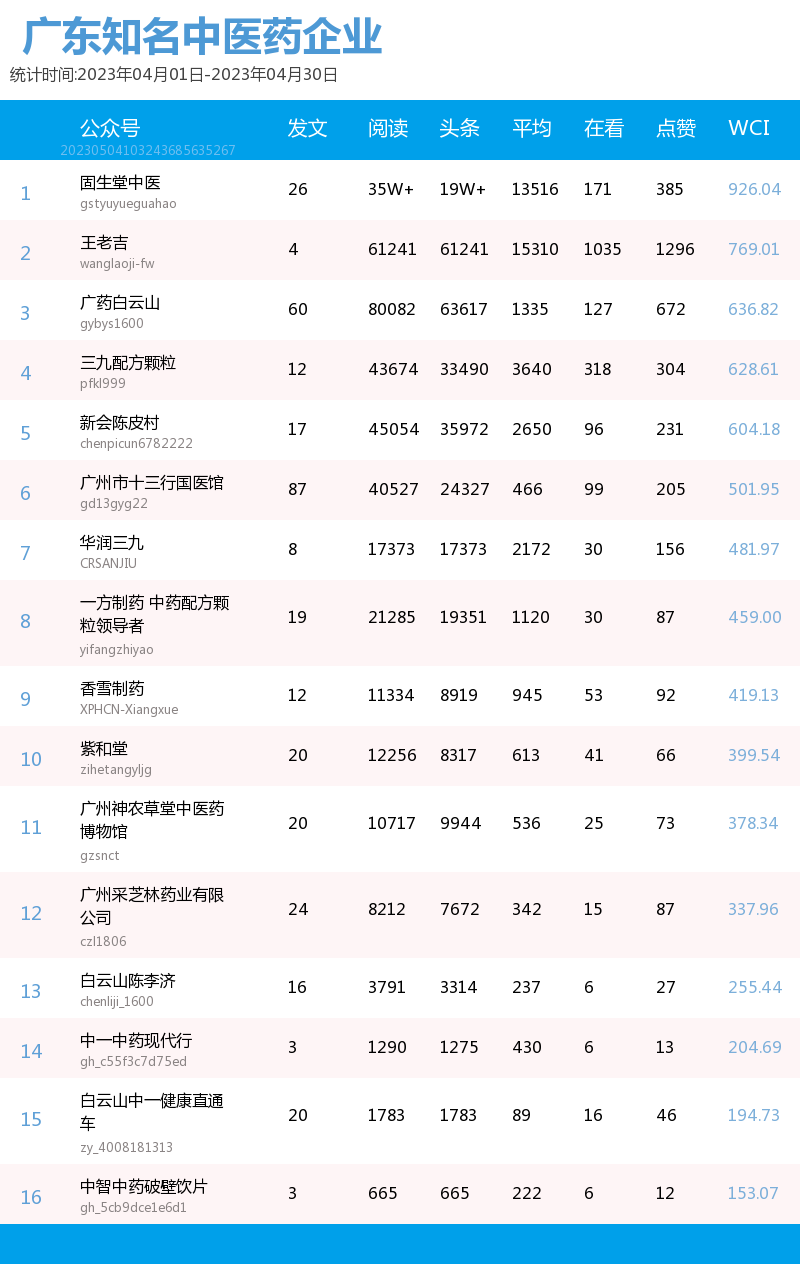
Task: Click the 阅读 column header to sort
Action: pyautogui.click(x=388, y=128)
